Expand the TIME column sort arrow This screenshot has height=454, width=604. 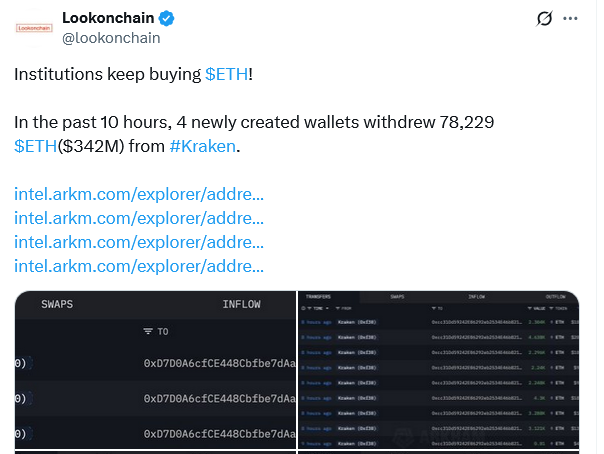click(x=327, y=308)
